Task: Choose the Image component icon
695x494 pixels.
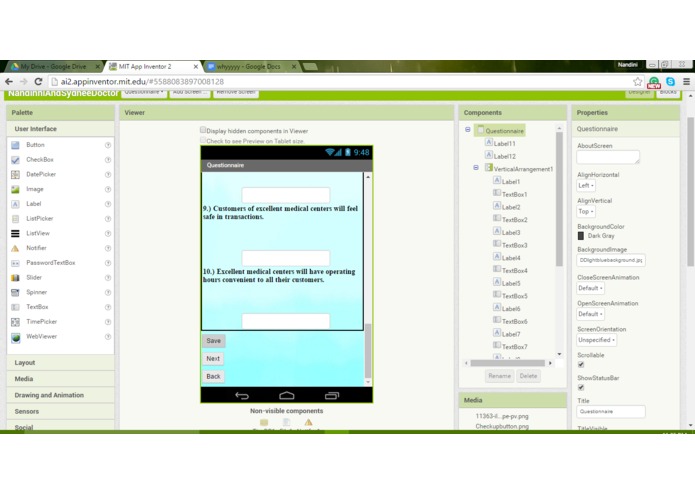Action: (15, 189)
